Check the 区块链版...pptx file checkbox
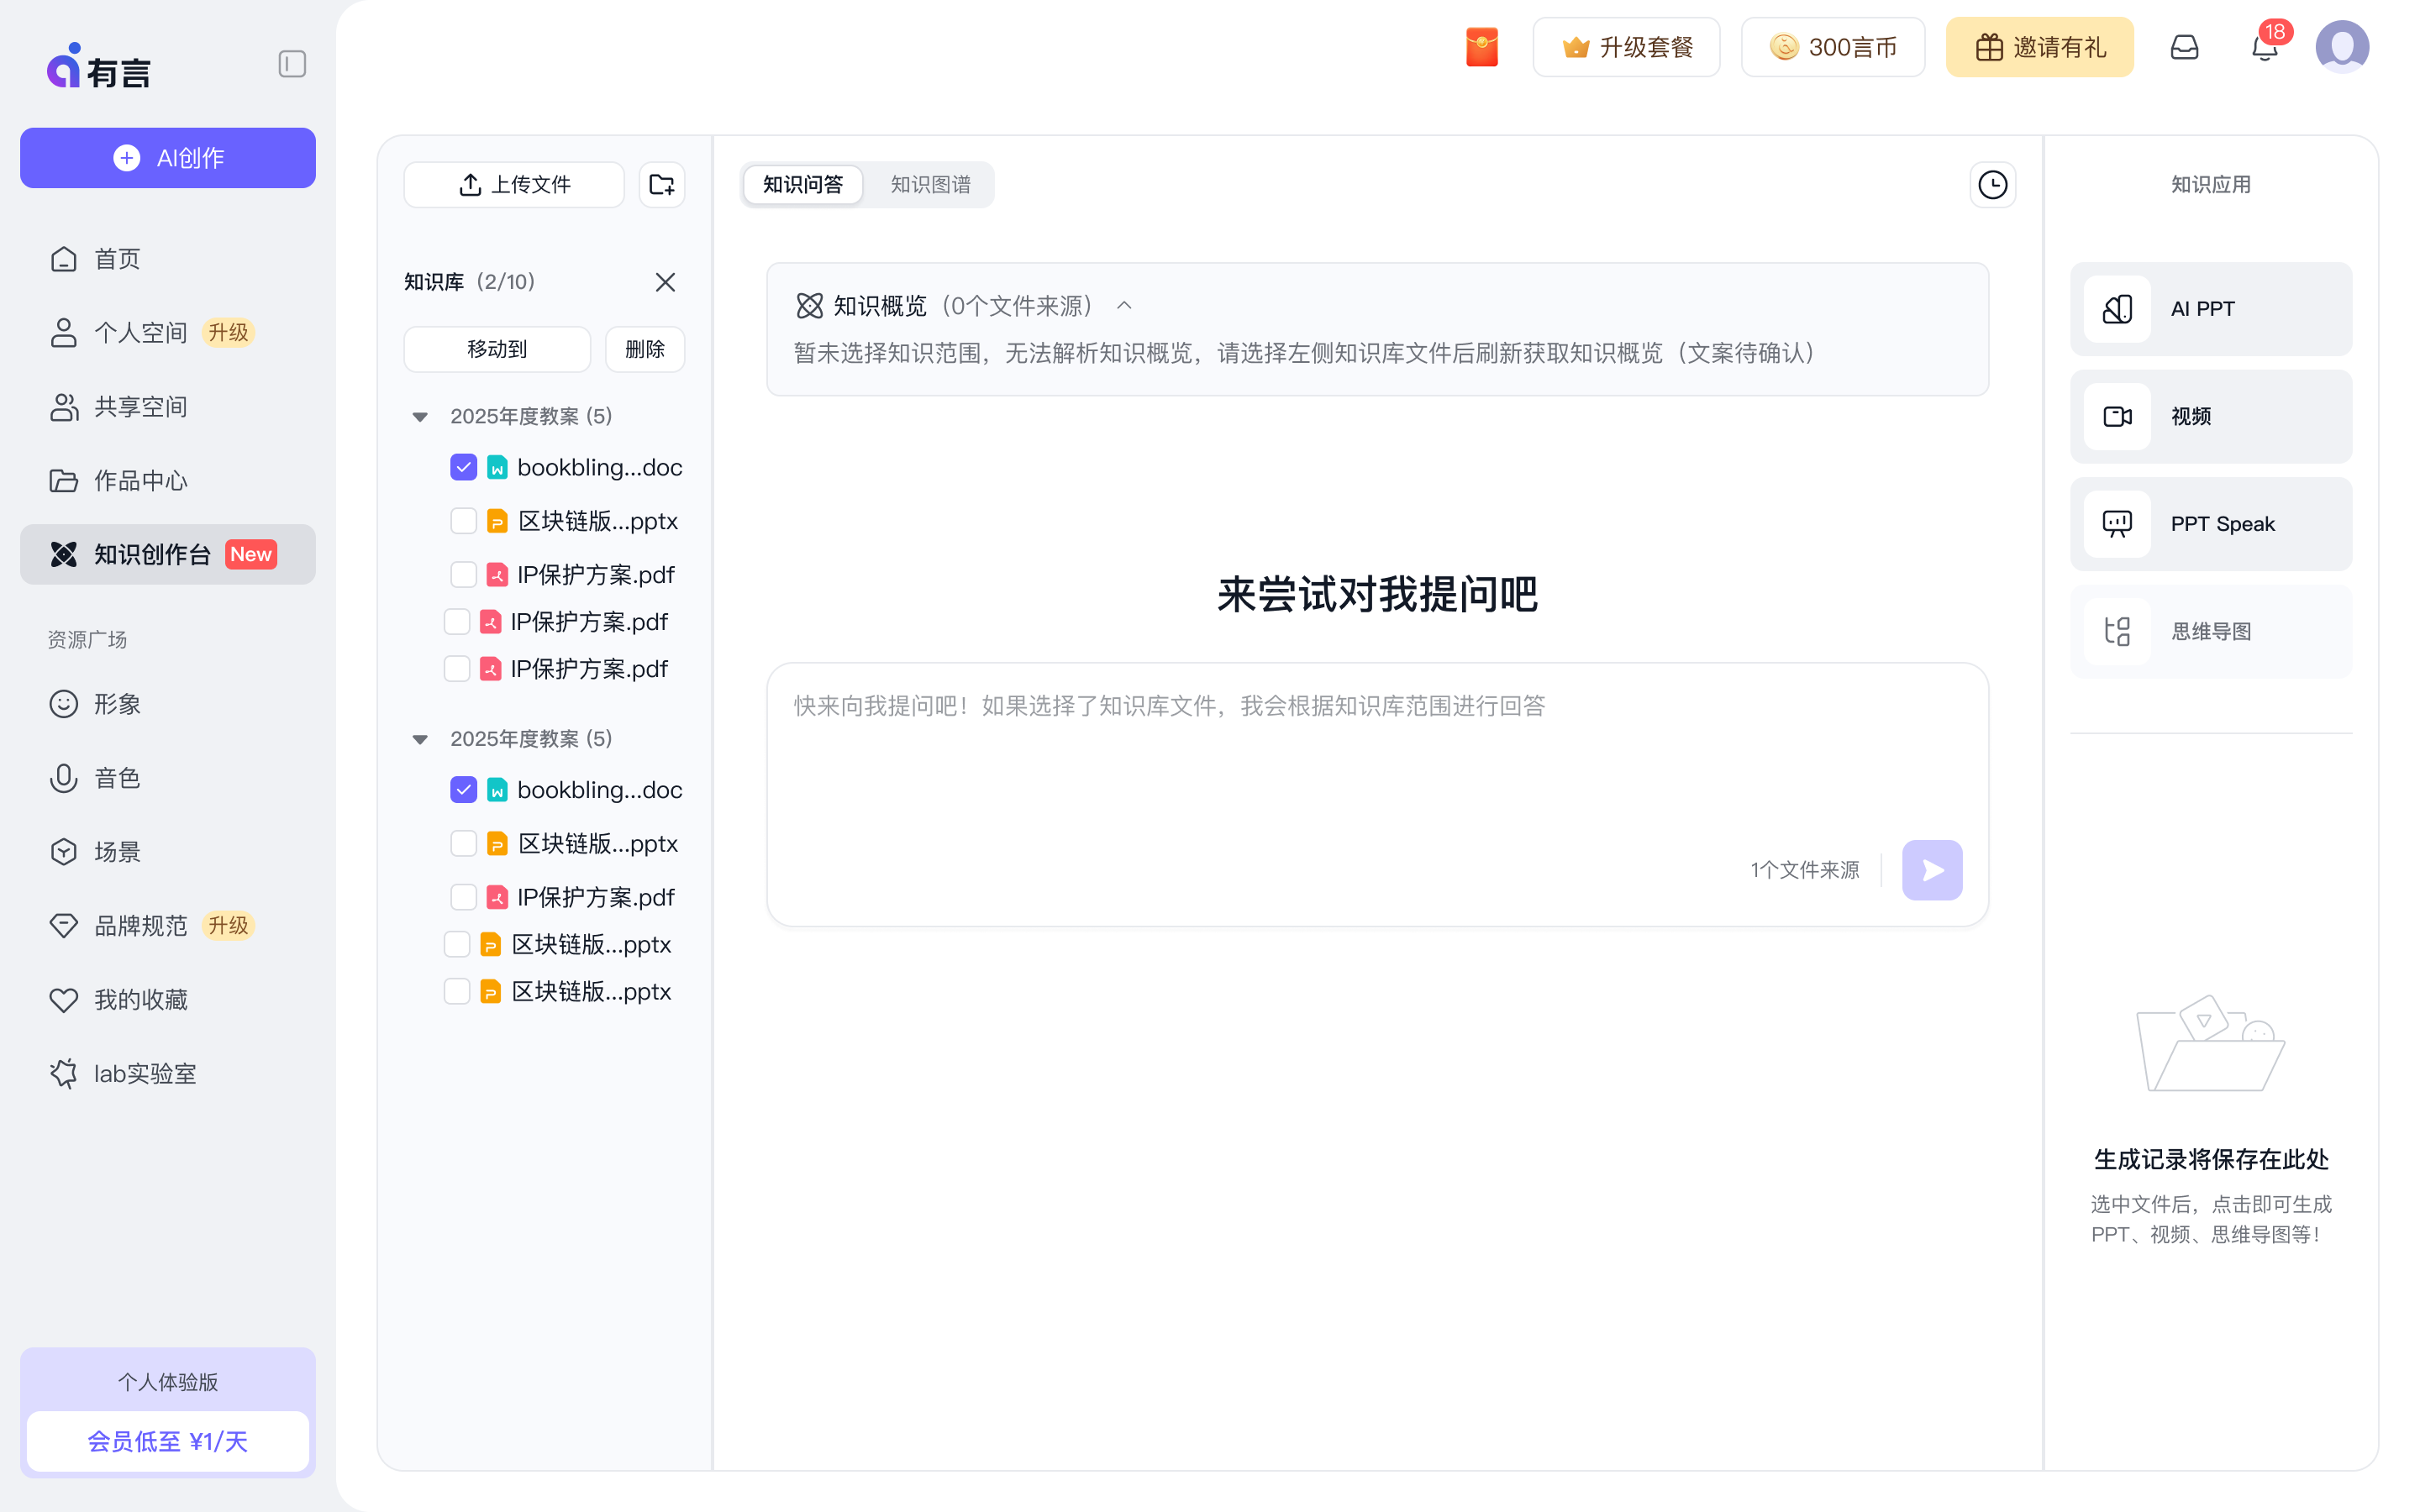 [x=463, y=520]
